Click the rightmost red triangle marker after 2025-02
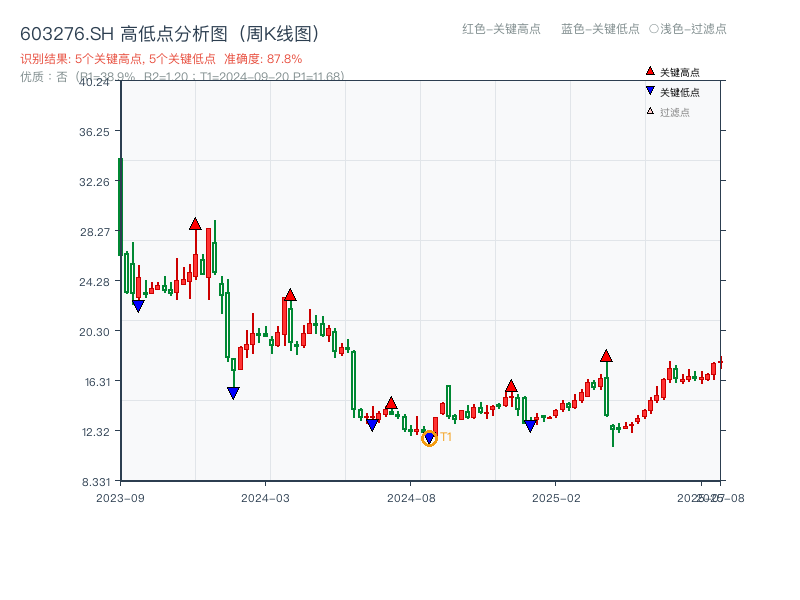Screen dimensions: 800x600 coord(607,355)
